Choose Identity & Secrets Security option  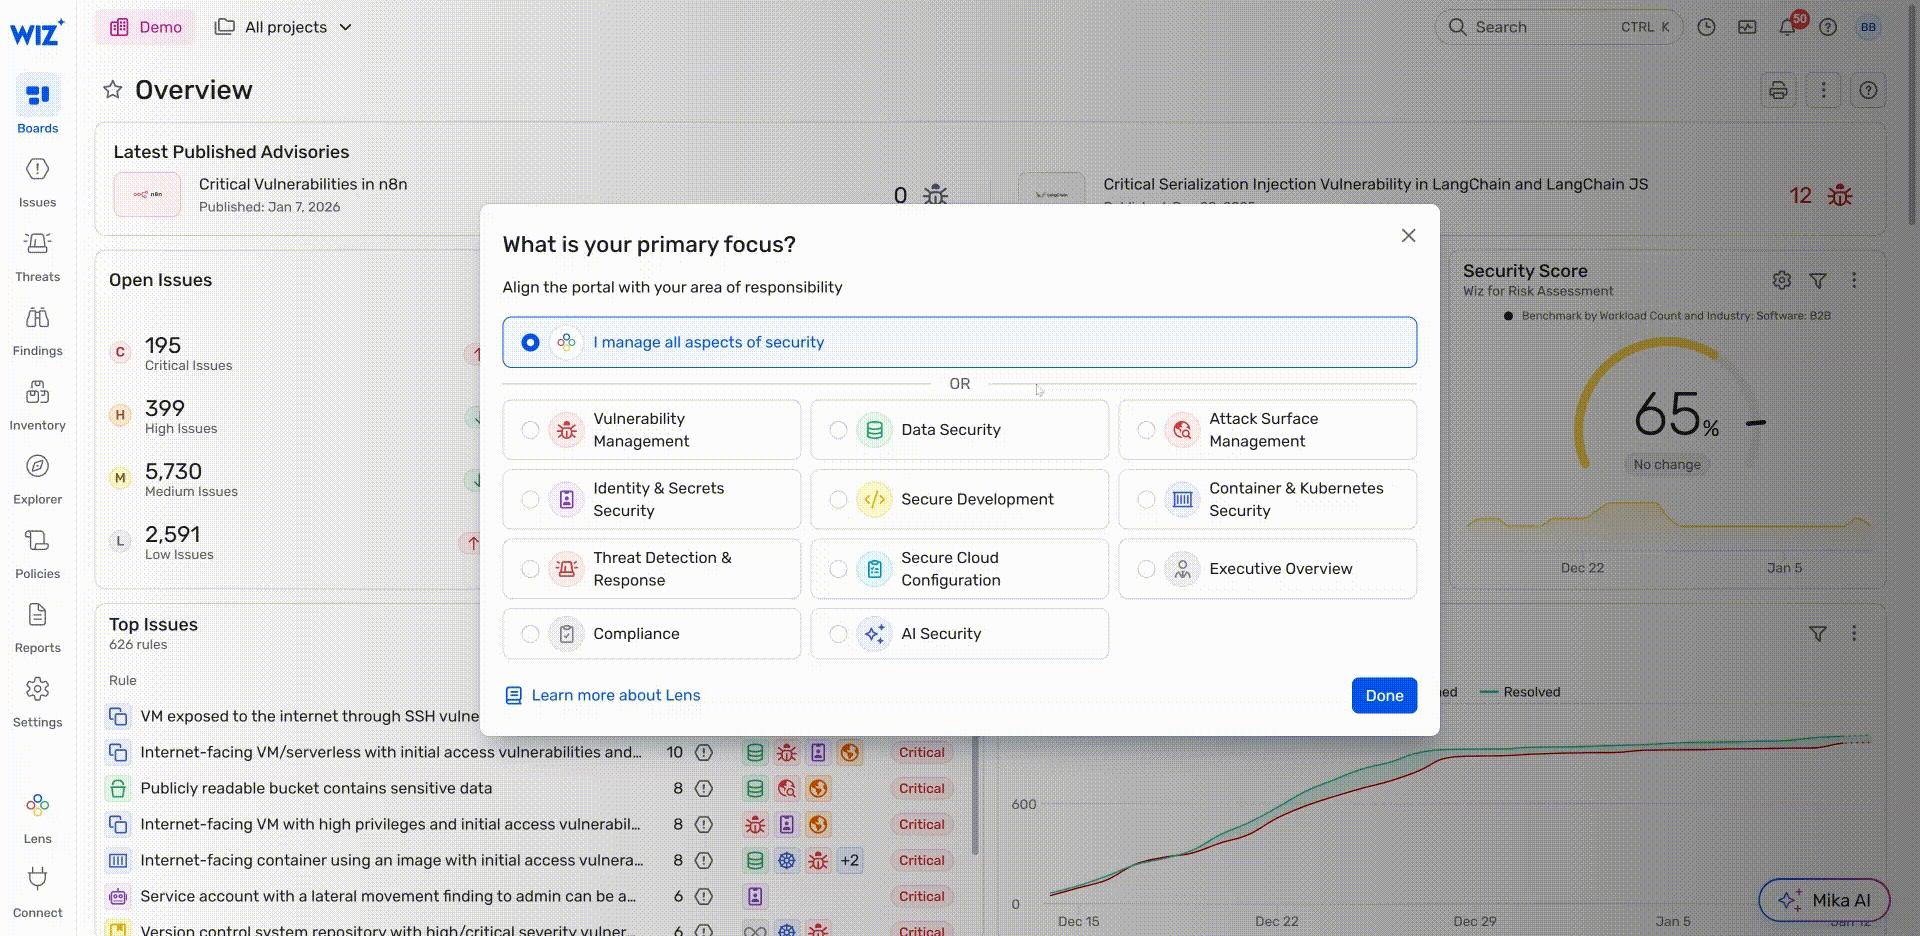[651, 499]
